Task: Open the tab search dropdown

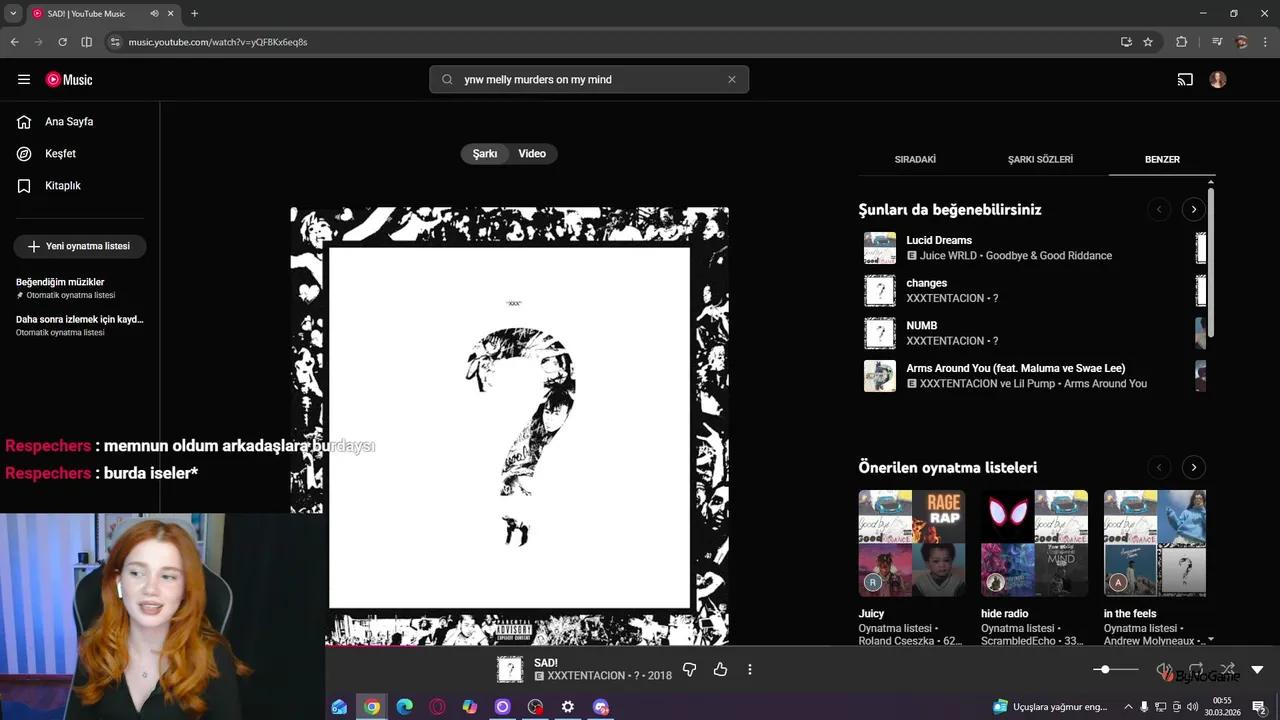Action: point(13,14)
